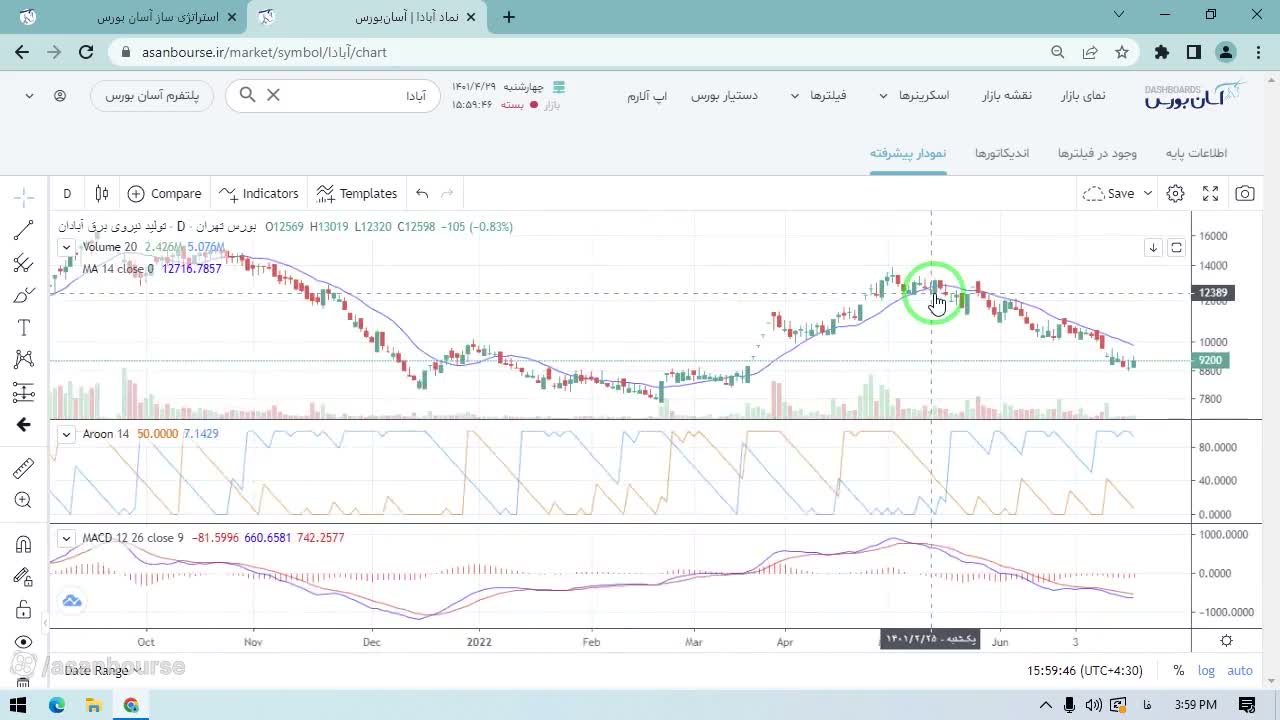
Task: Select the text annotation tool
Action: 24,328
